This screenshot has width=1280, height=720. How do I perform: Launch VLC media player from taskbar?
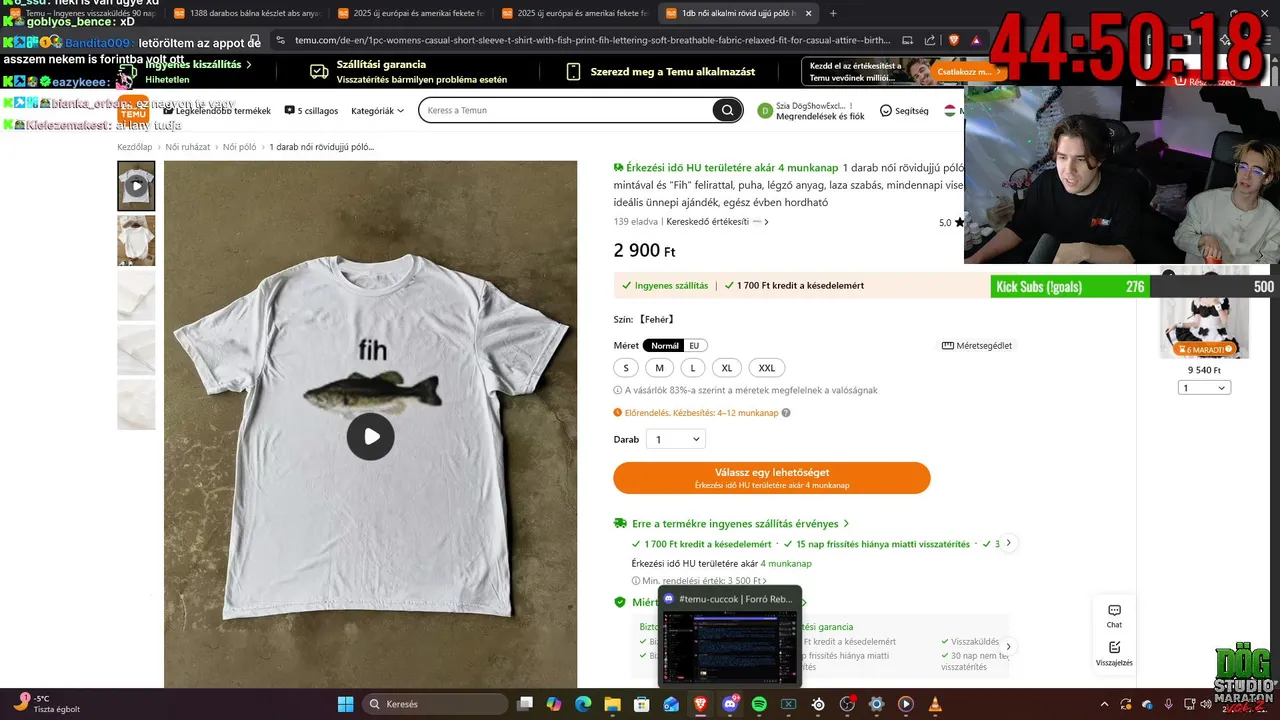935,704
